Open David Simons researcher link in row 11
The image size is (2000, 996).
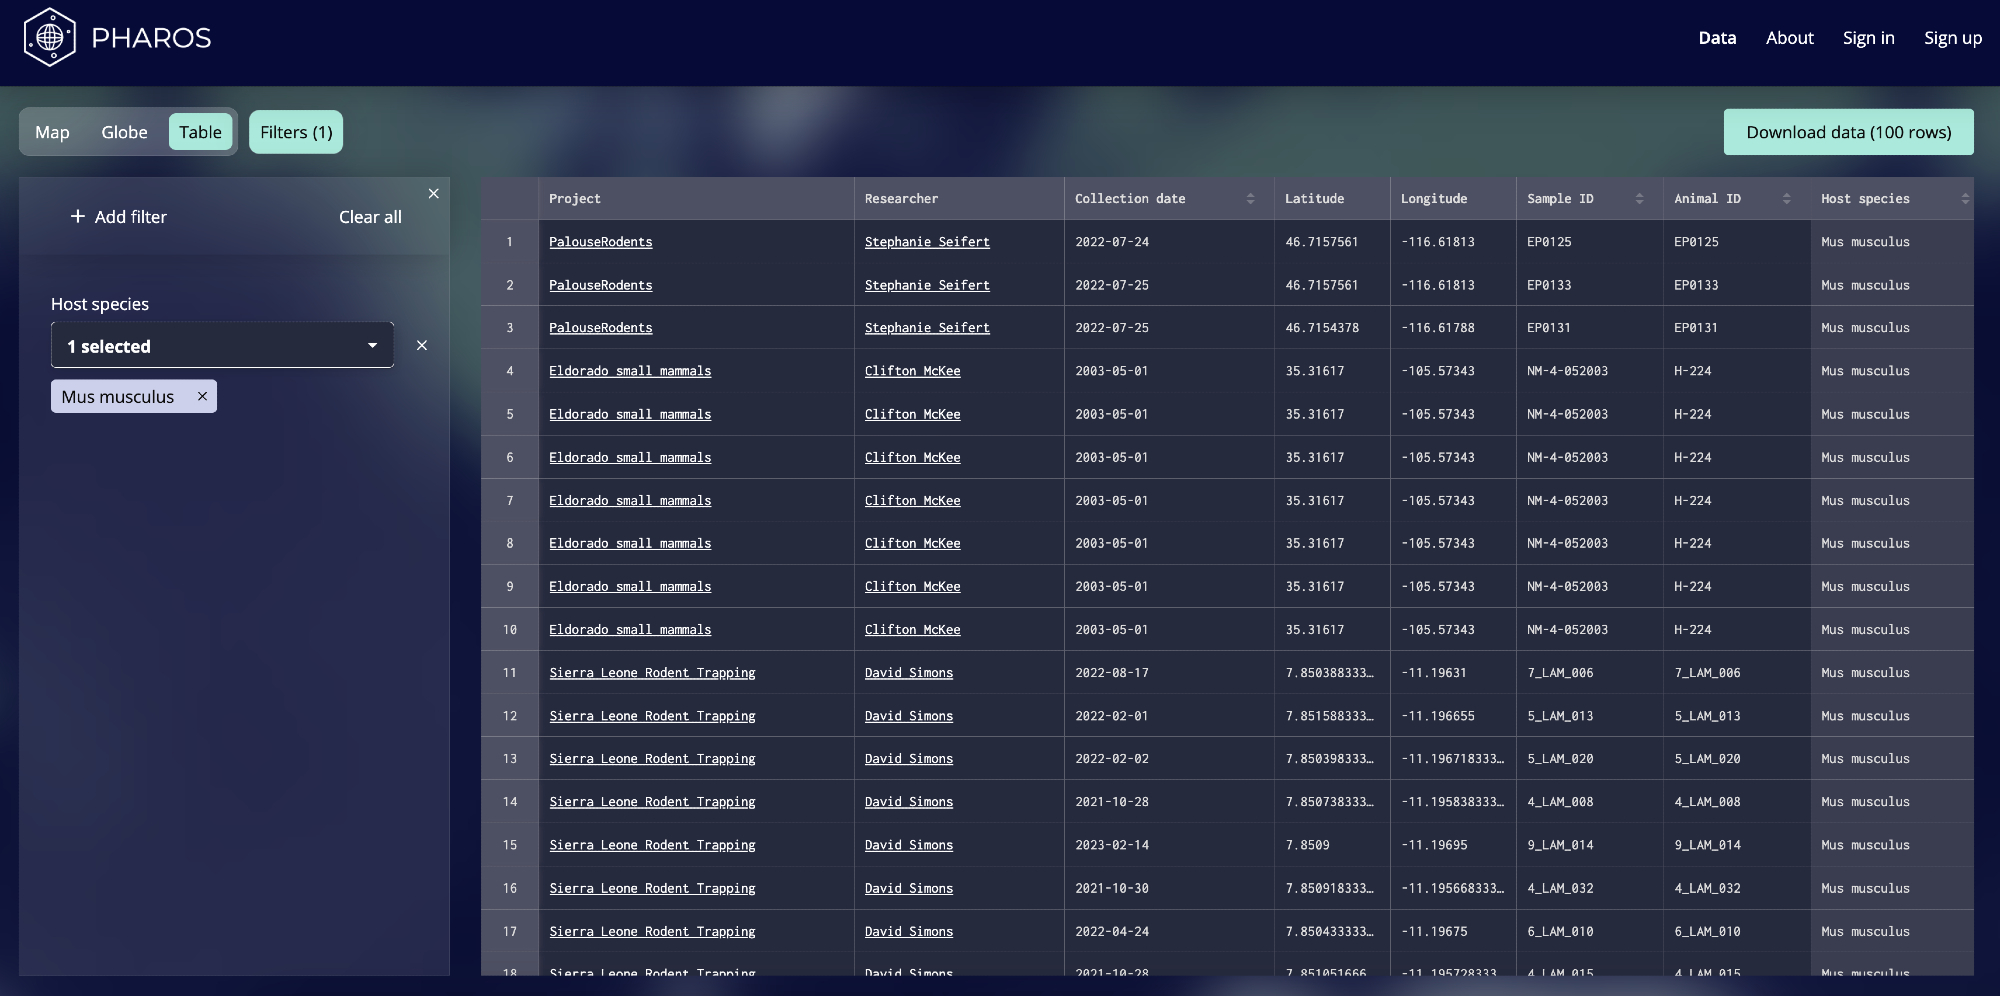(908, 673)
